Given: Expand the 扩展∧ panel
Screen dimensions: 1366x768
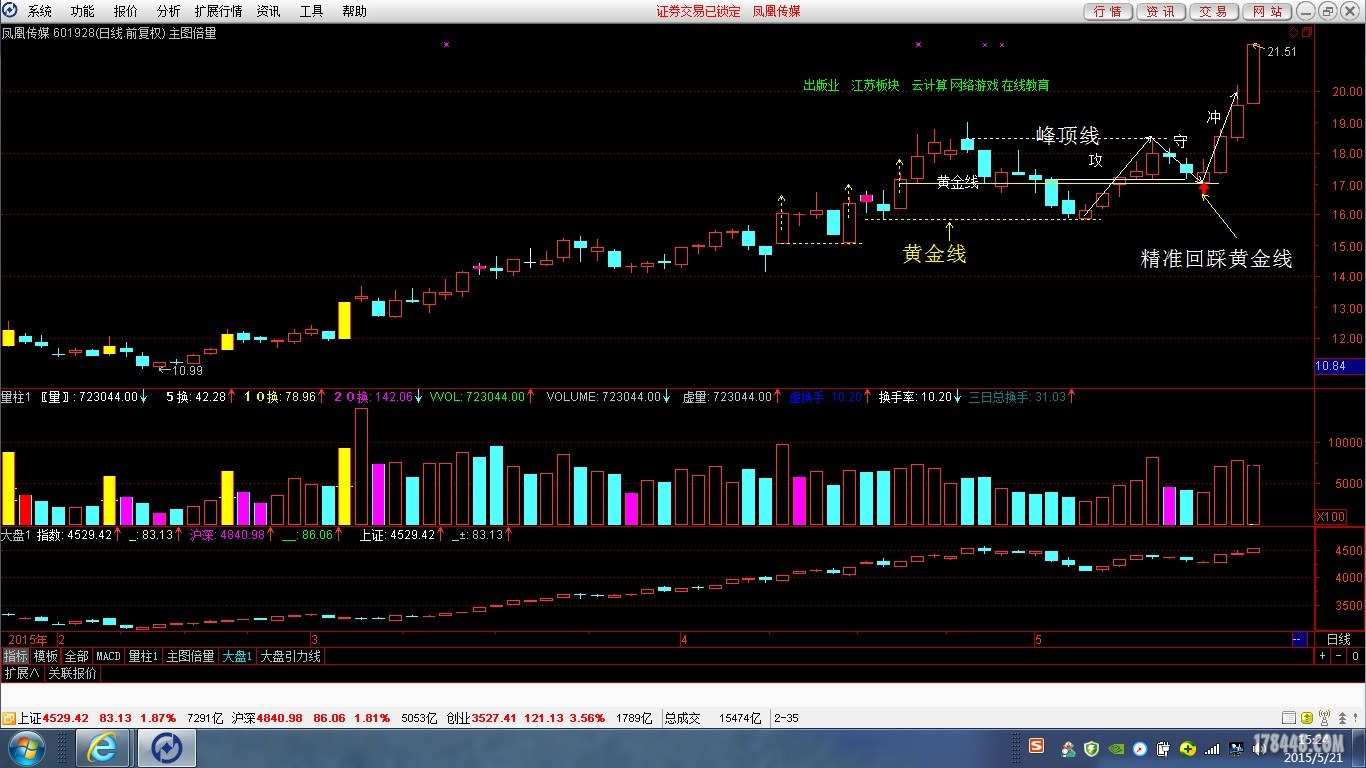Looking at the screenshot, I should coord(22,673).
